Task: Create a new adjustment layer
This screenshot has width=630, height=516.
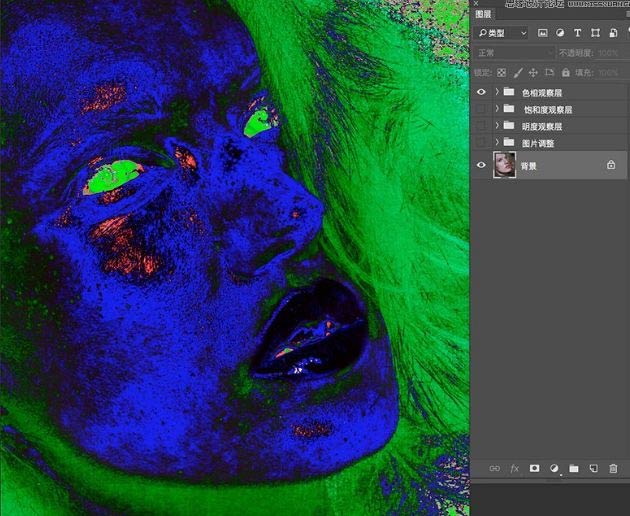Action: click(555, 468)
